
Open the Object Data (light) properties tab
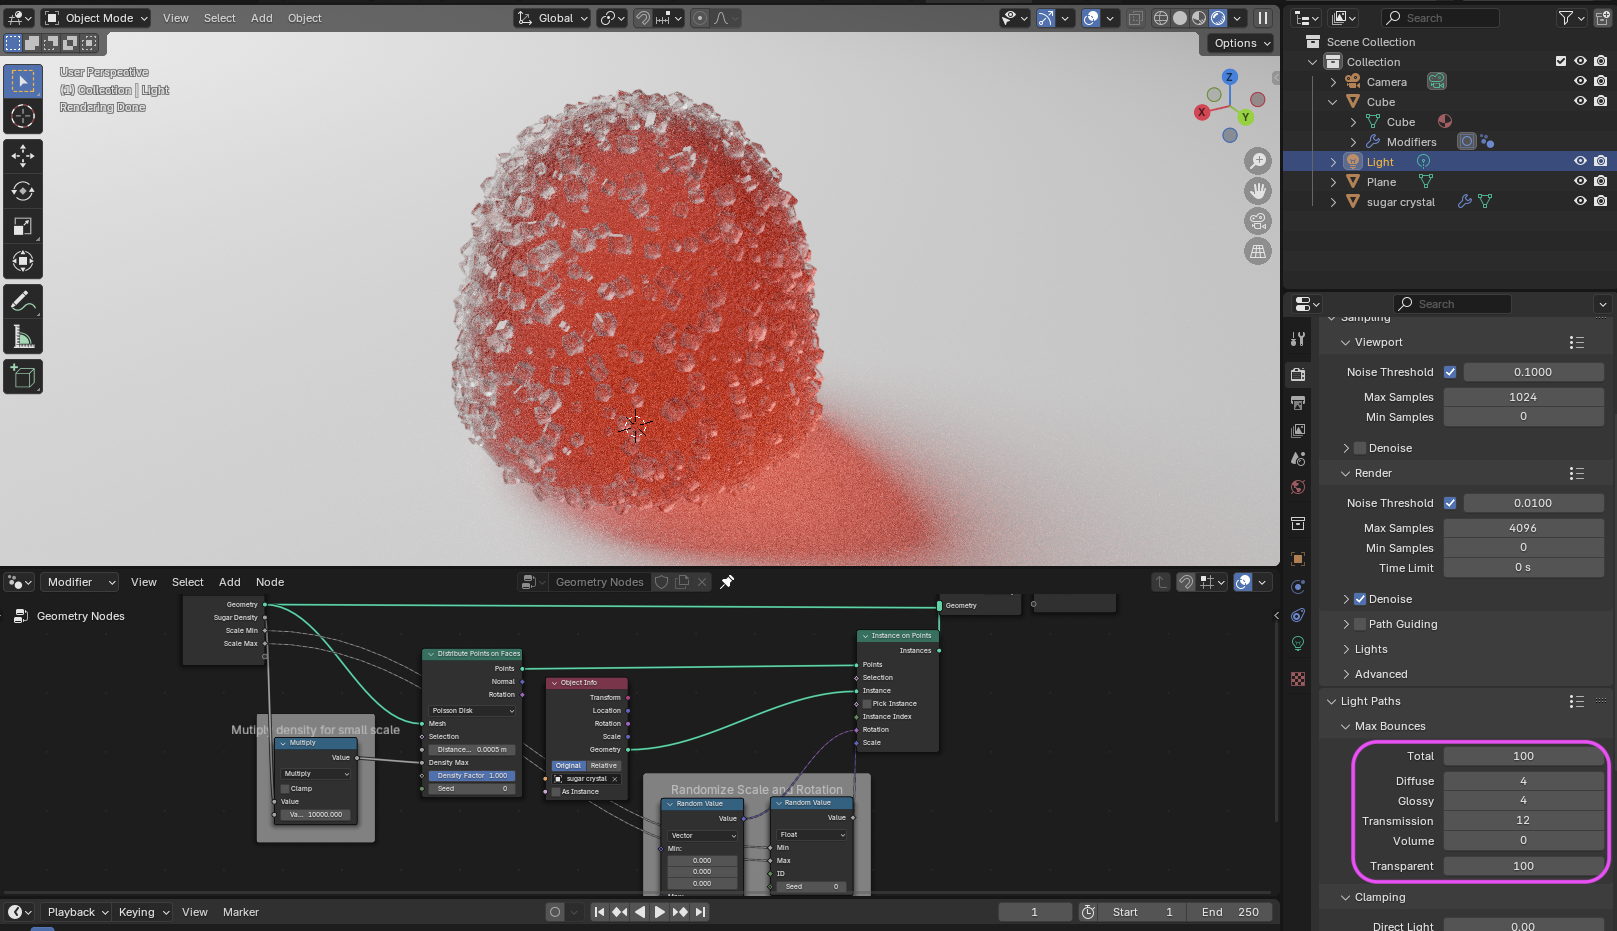[1298, 643]
